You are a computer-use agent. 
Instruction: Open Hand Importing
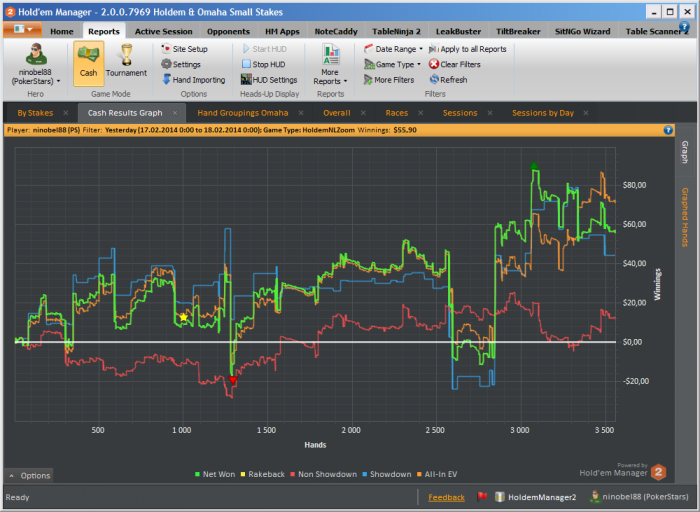pos(193,79)
